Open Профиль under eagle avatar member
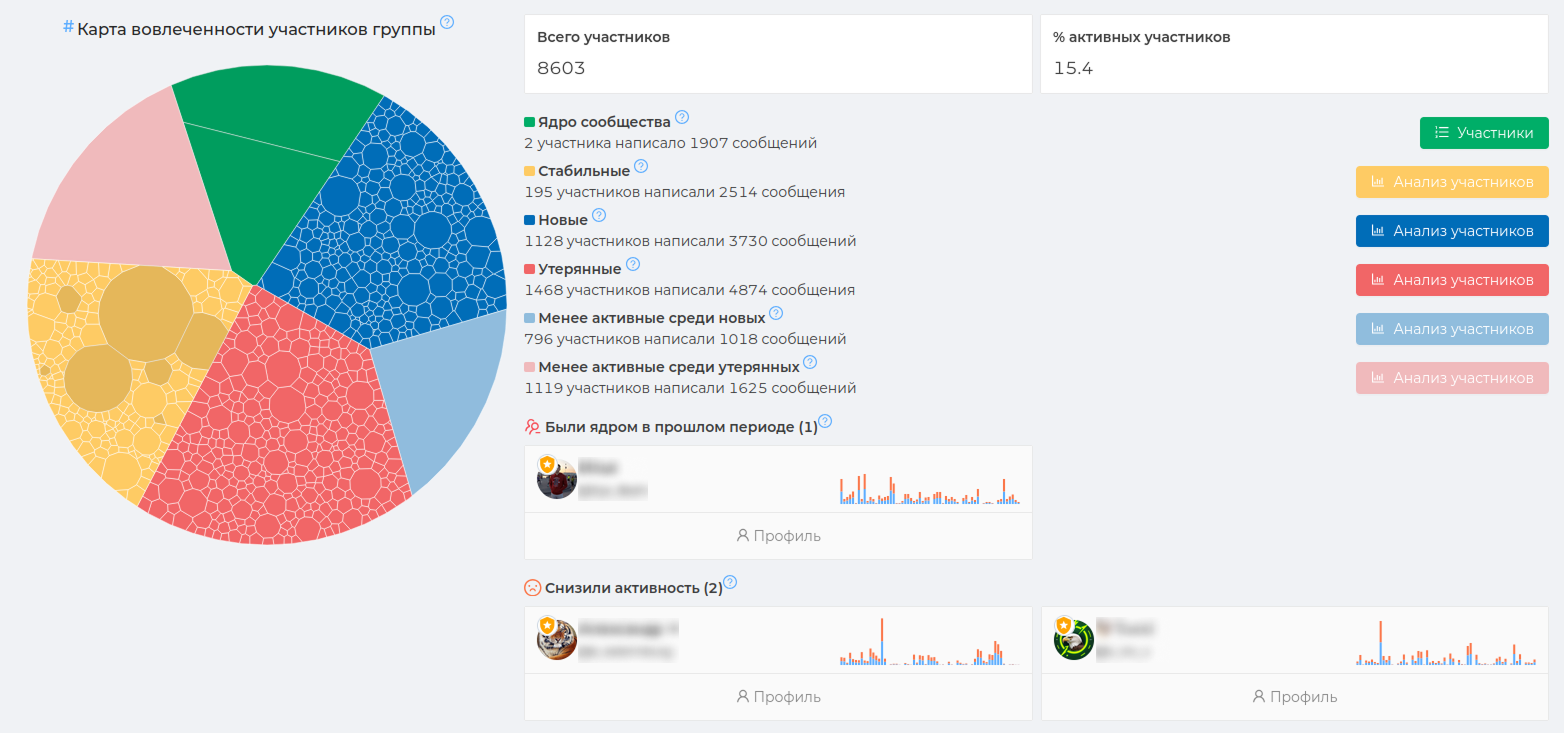The width and height of the screenshot is (1564, 733). tap(1295, 697)
